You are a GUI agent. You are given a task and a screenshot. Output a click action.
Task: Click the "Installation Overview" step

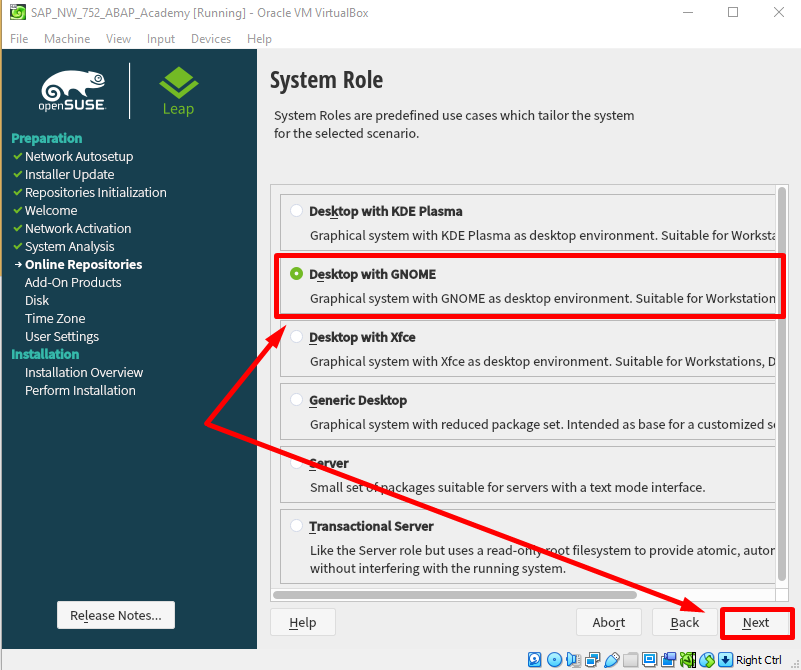[x=84, y=372]
